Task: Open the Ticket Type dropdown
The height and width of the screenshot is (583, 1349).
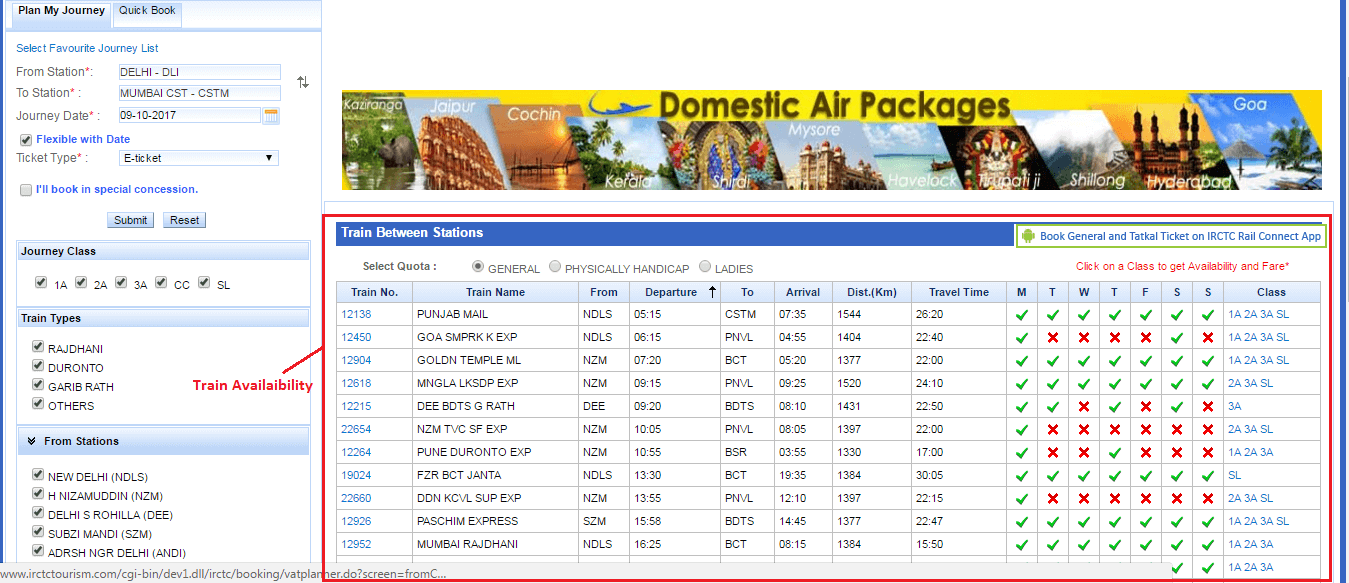Action: coord(198,158)
